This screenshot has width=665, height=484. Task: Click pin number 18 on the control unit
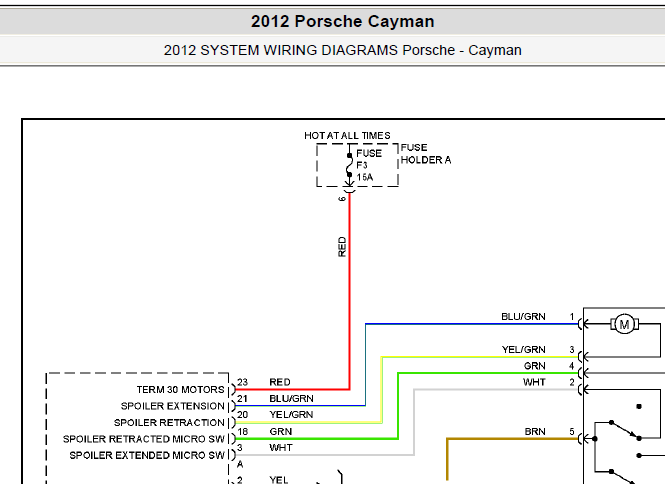242,431
